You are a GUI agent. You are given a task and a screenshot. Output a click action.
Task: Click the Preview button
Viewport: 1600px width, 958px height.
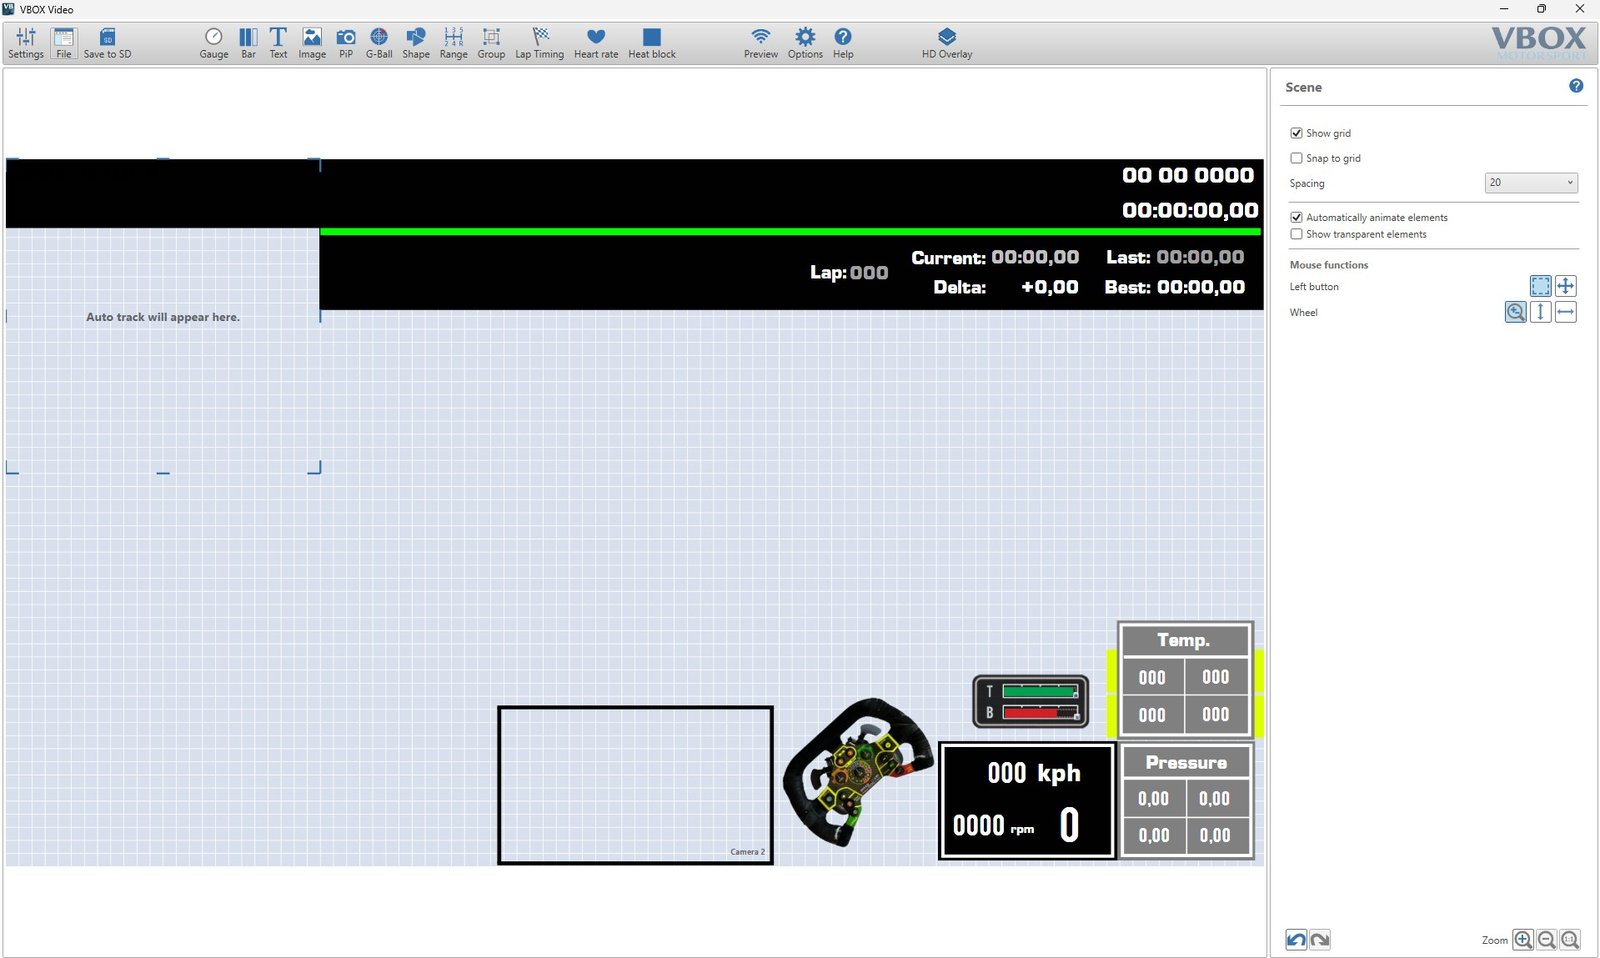pyautogui.click(x=760, y=43)
